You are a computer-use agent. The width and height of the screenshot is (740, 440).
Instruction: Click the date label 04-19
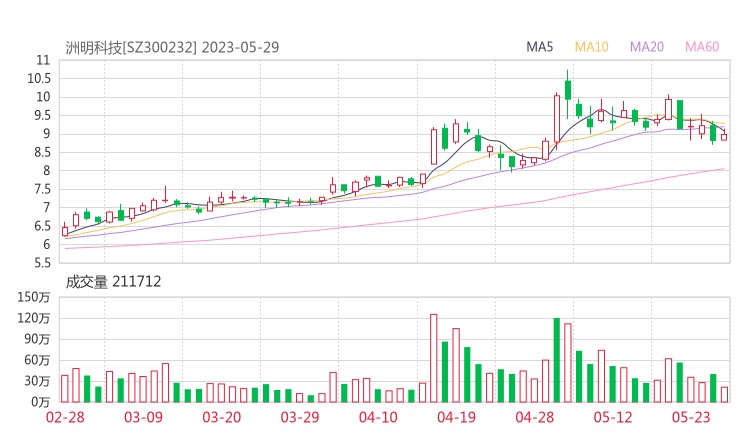pos(456,417)
